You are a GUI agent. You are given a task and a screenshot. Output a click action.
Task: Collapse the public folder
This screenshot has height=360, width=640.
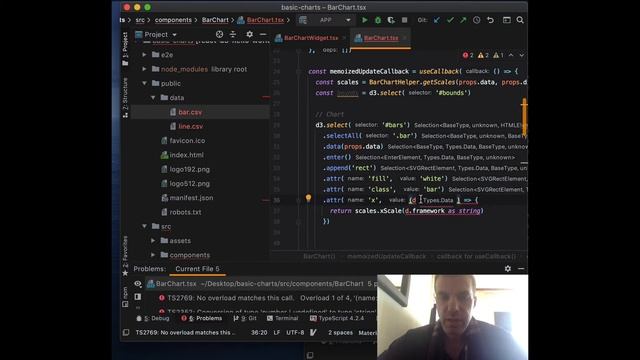pyautogui.click(x=144, y=83)
